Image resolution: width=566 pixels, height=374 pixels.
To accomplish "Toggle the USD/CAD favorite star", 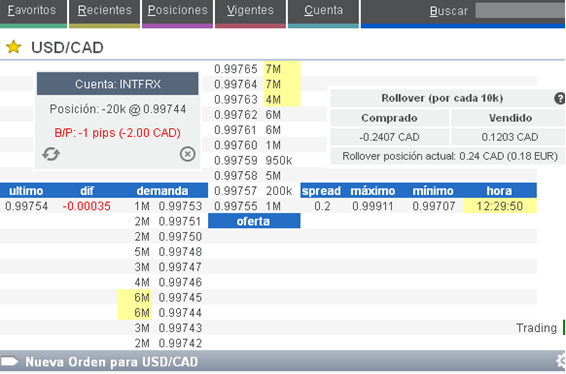I will (14, 47).
